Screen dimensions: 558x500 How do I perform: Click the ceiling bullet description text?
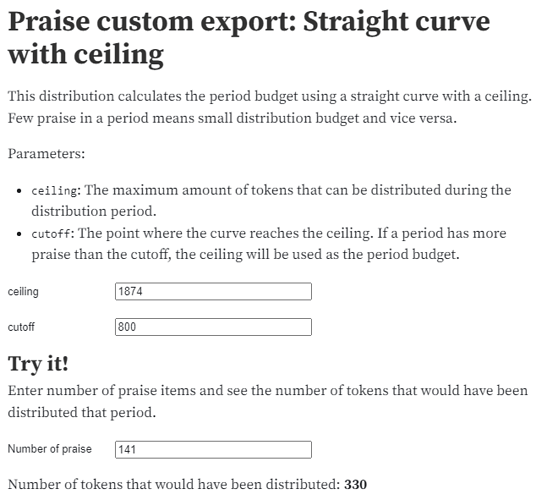tap(271, 200)
